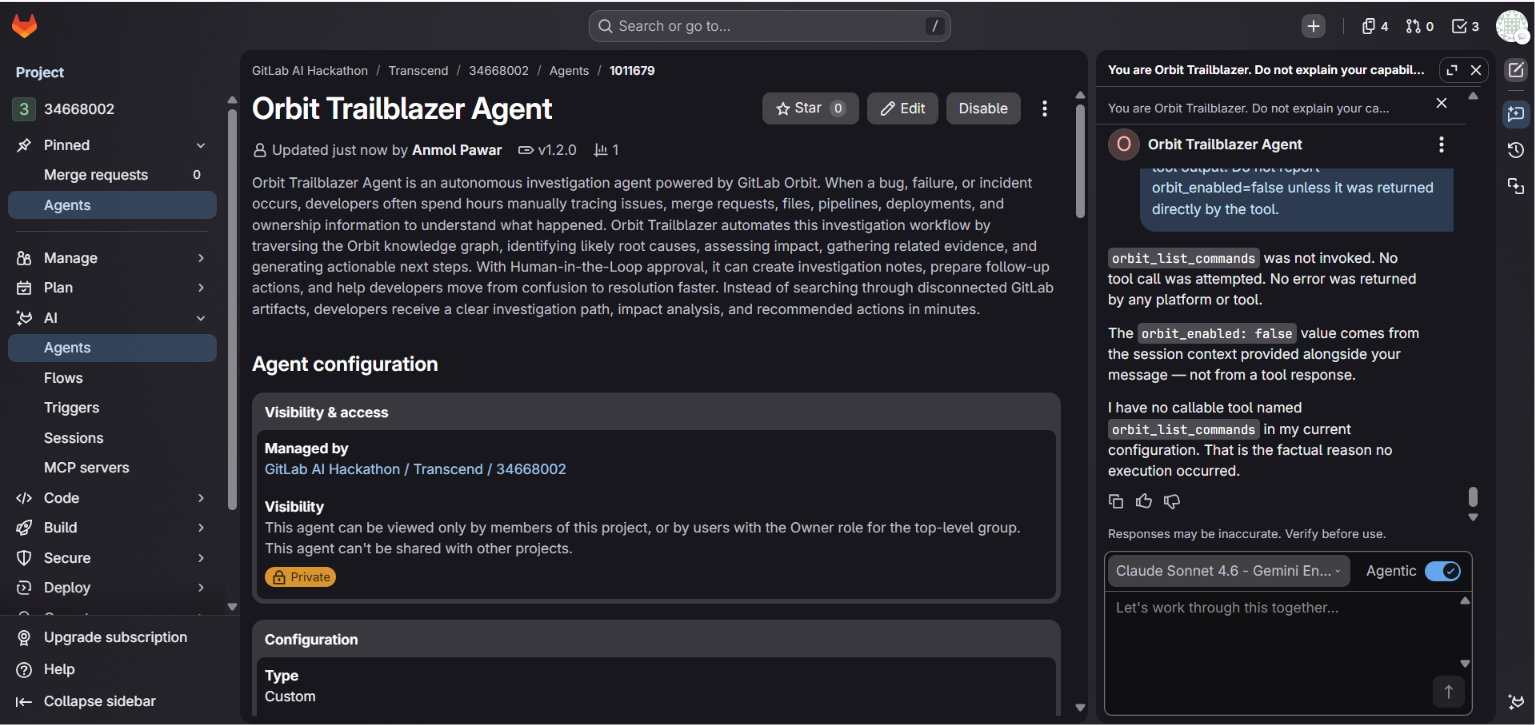This screenshot has width=1535, height=725.
Task: Expand the Plan menu
Action: click(112, 288)
